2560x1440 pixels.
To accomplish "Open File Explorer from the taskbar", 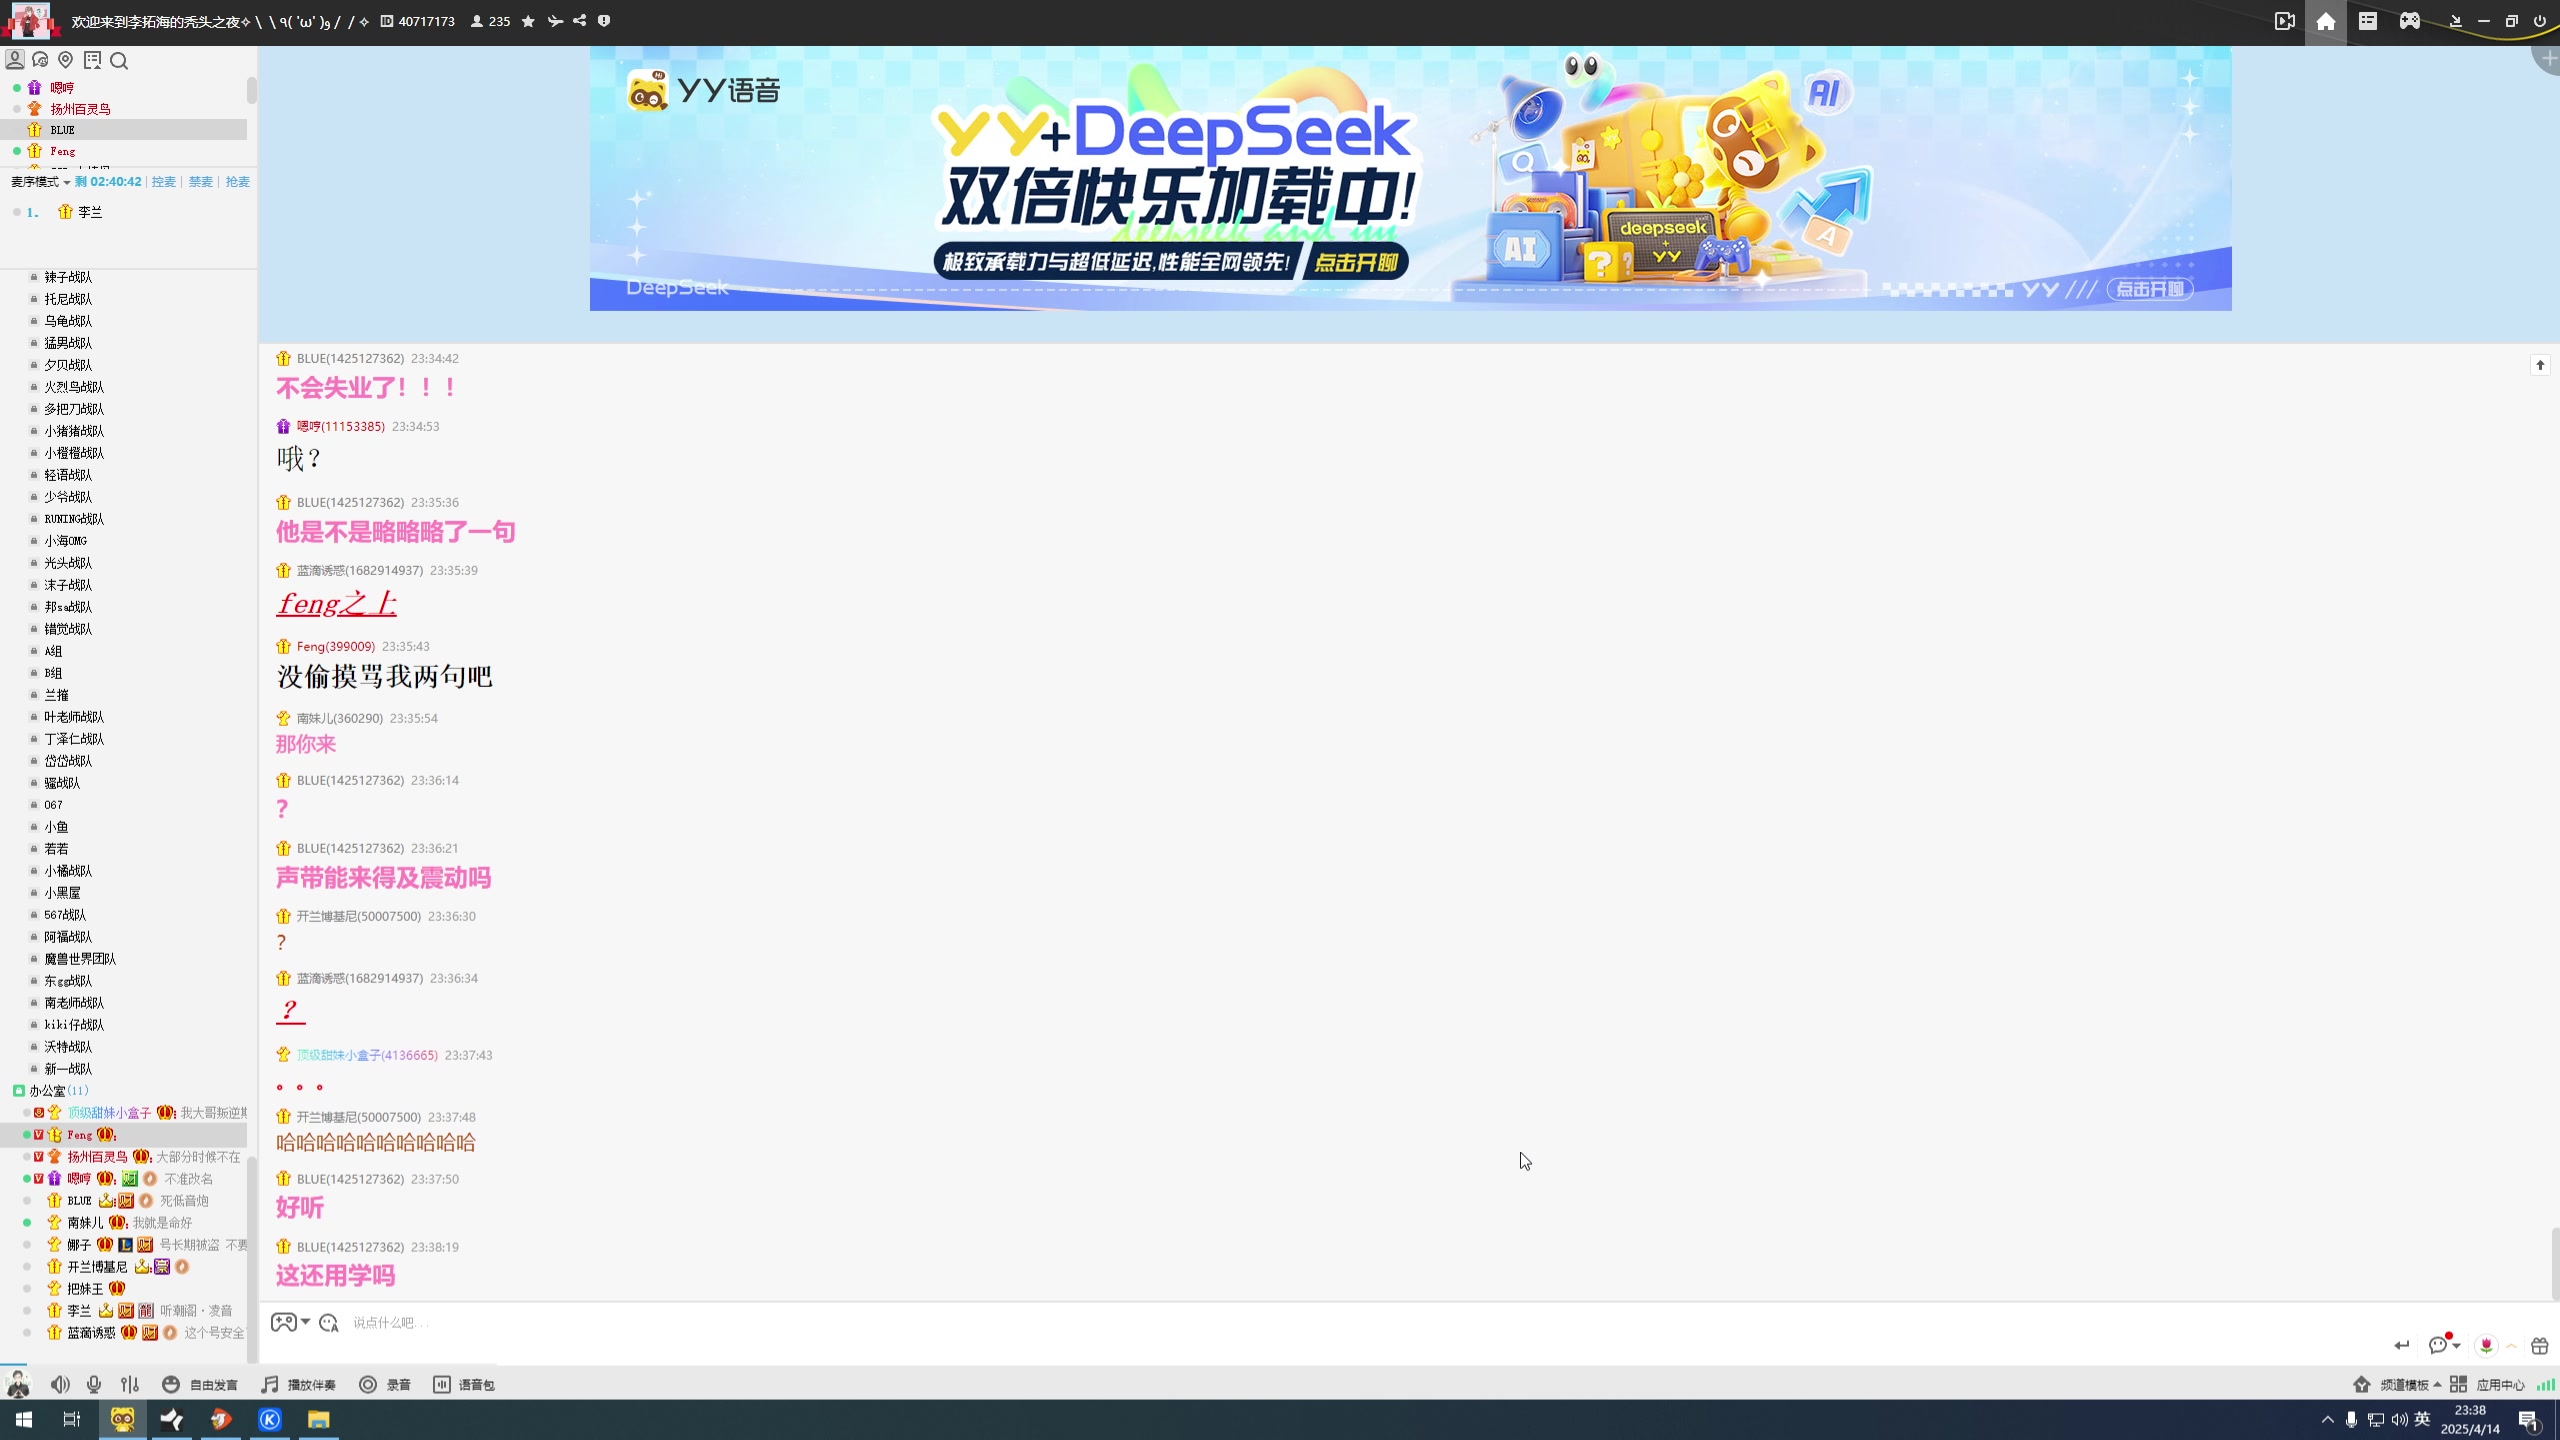I will pos(318,1420).
